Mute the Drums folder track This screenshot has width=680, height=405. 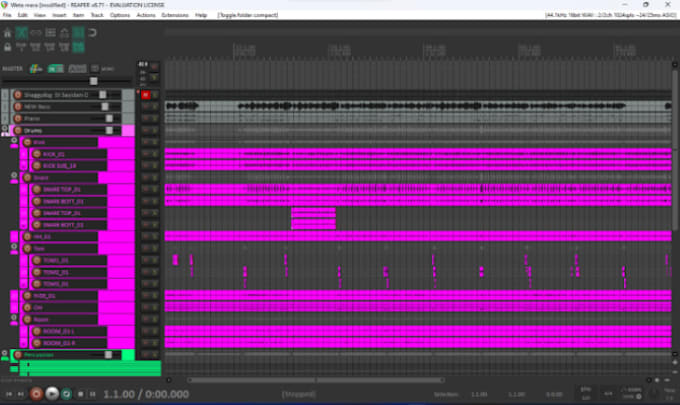pyautogui.click(x=146, y=130)
